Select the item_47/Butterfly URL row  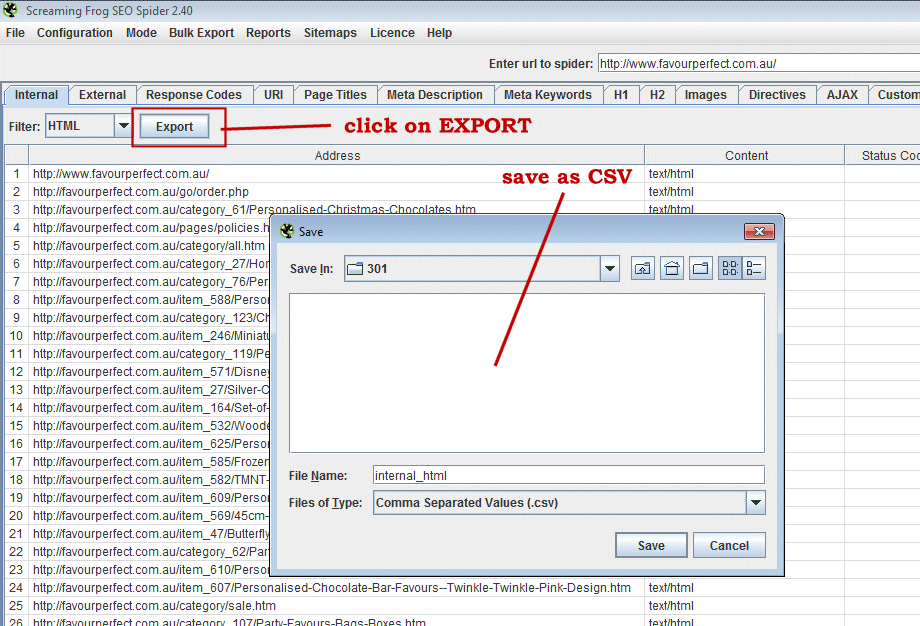click(x=151, y=534)
